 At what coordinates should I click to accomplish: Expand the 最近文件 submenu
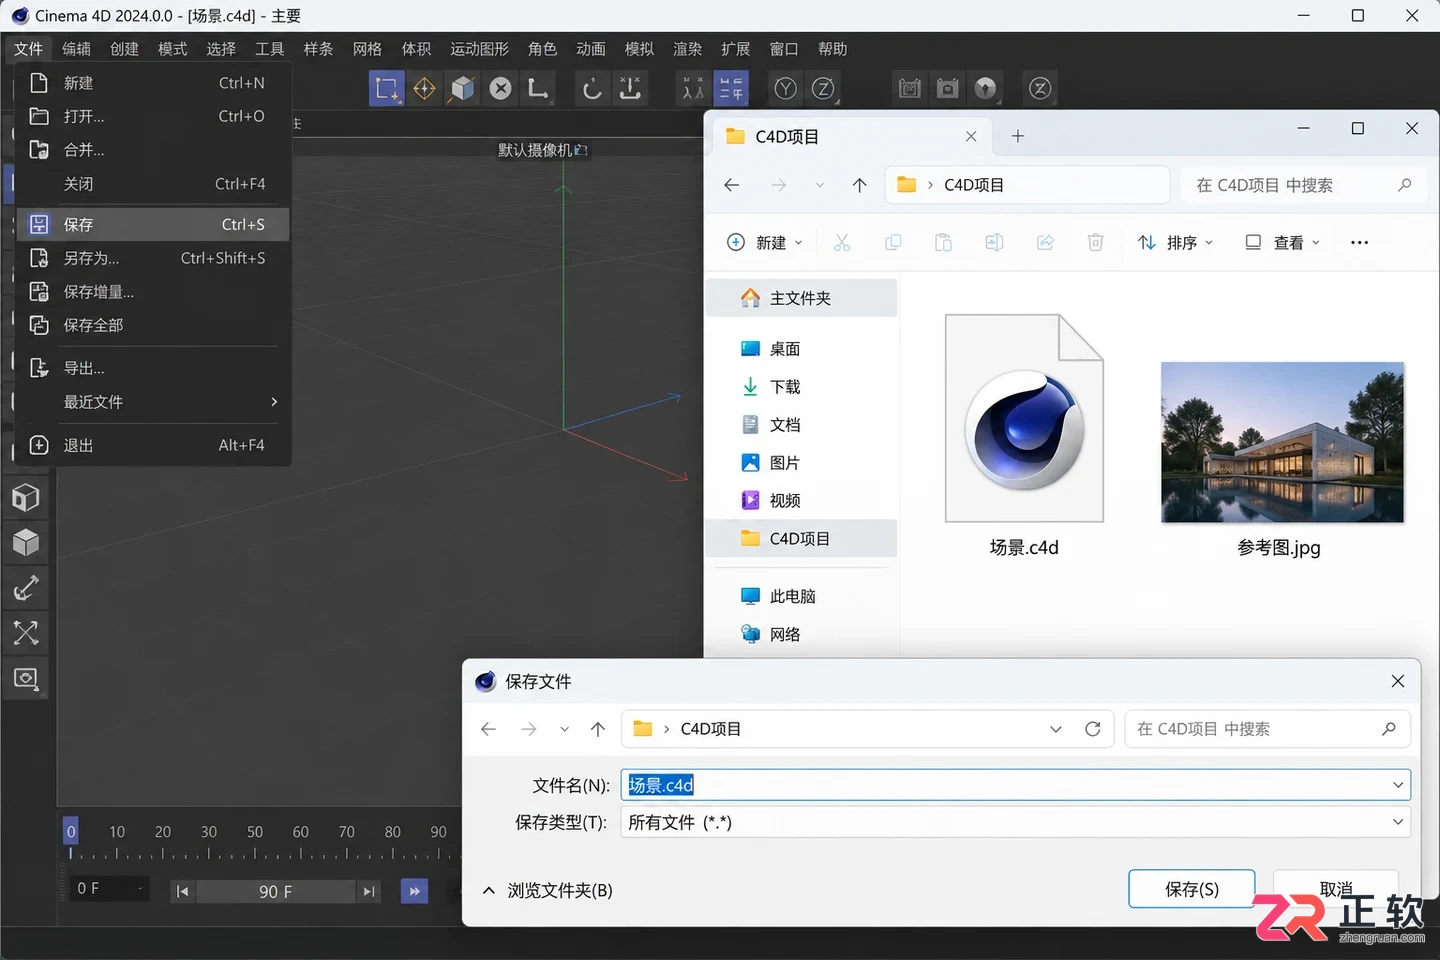pos(153,402)
